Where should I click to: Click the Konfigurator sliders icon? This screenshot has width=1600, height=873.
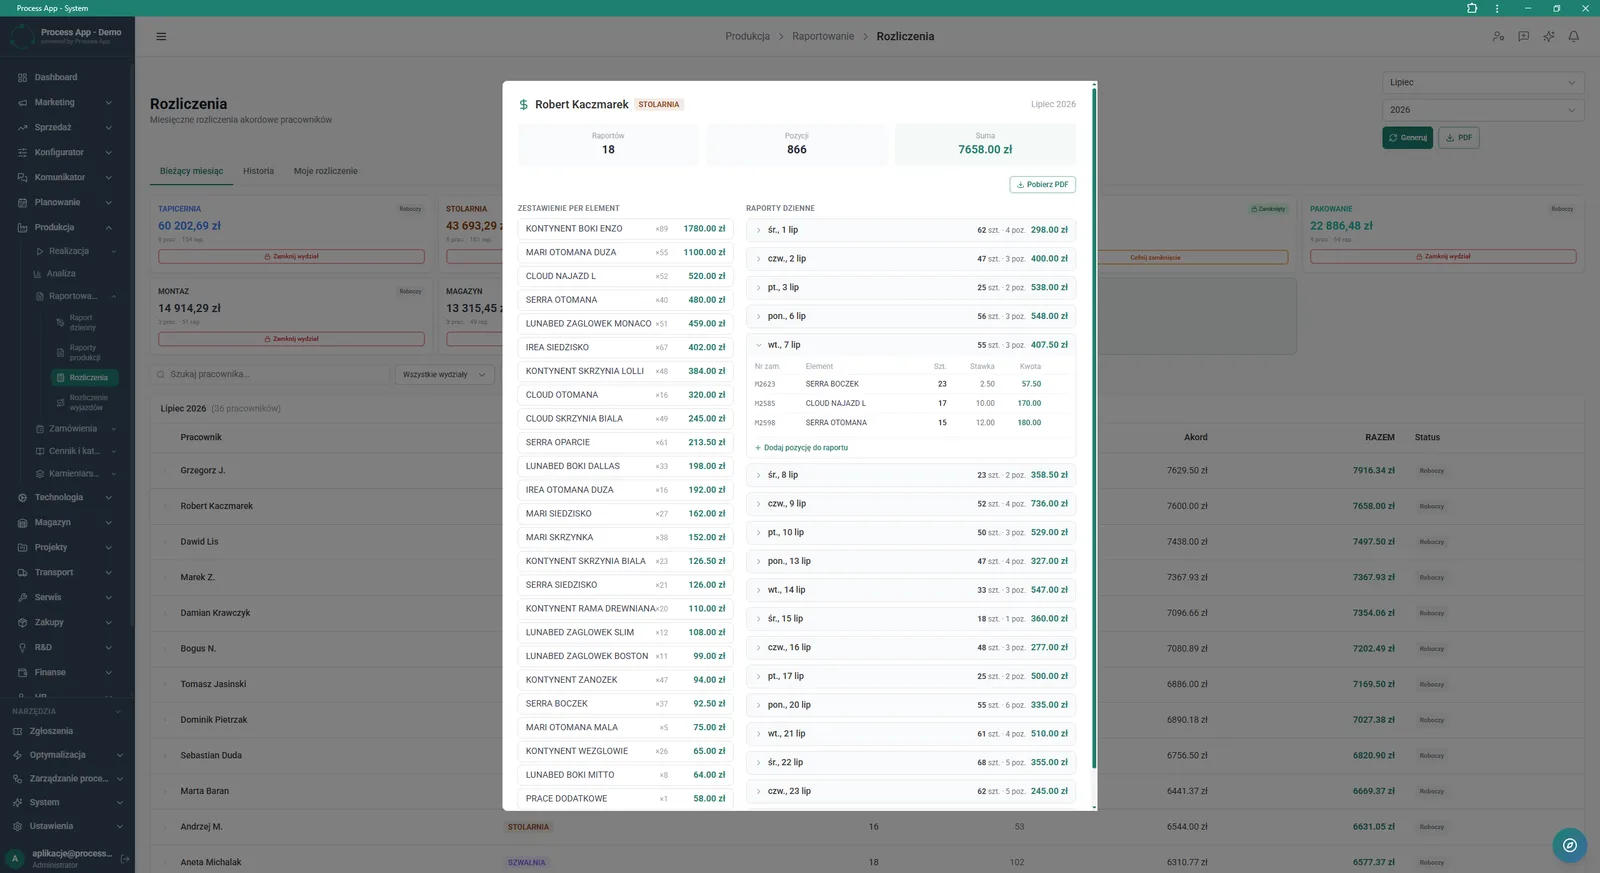pos(22,152)
